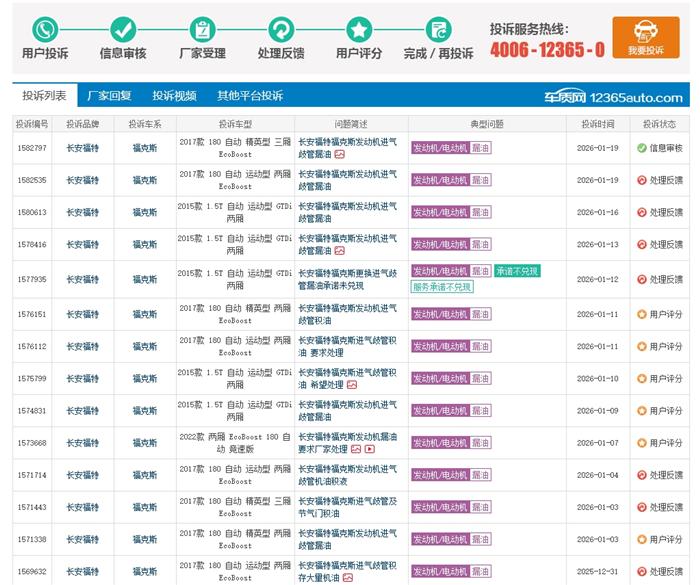The height and width of the screenshot is (585, 700).
Task: Click the 信息审核 checkmark step icon
Action: tap(123, 29)
